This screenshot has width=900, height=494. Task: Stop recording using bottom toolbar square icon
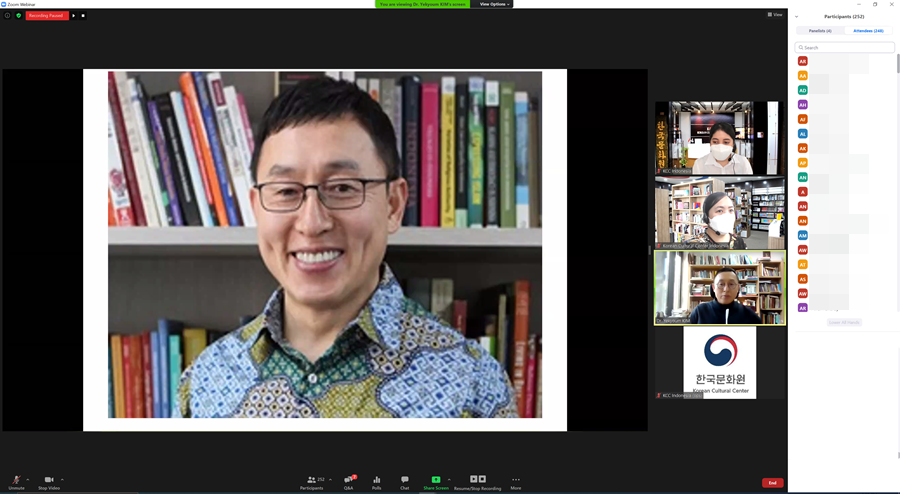483,479
